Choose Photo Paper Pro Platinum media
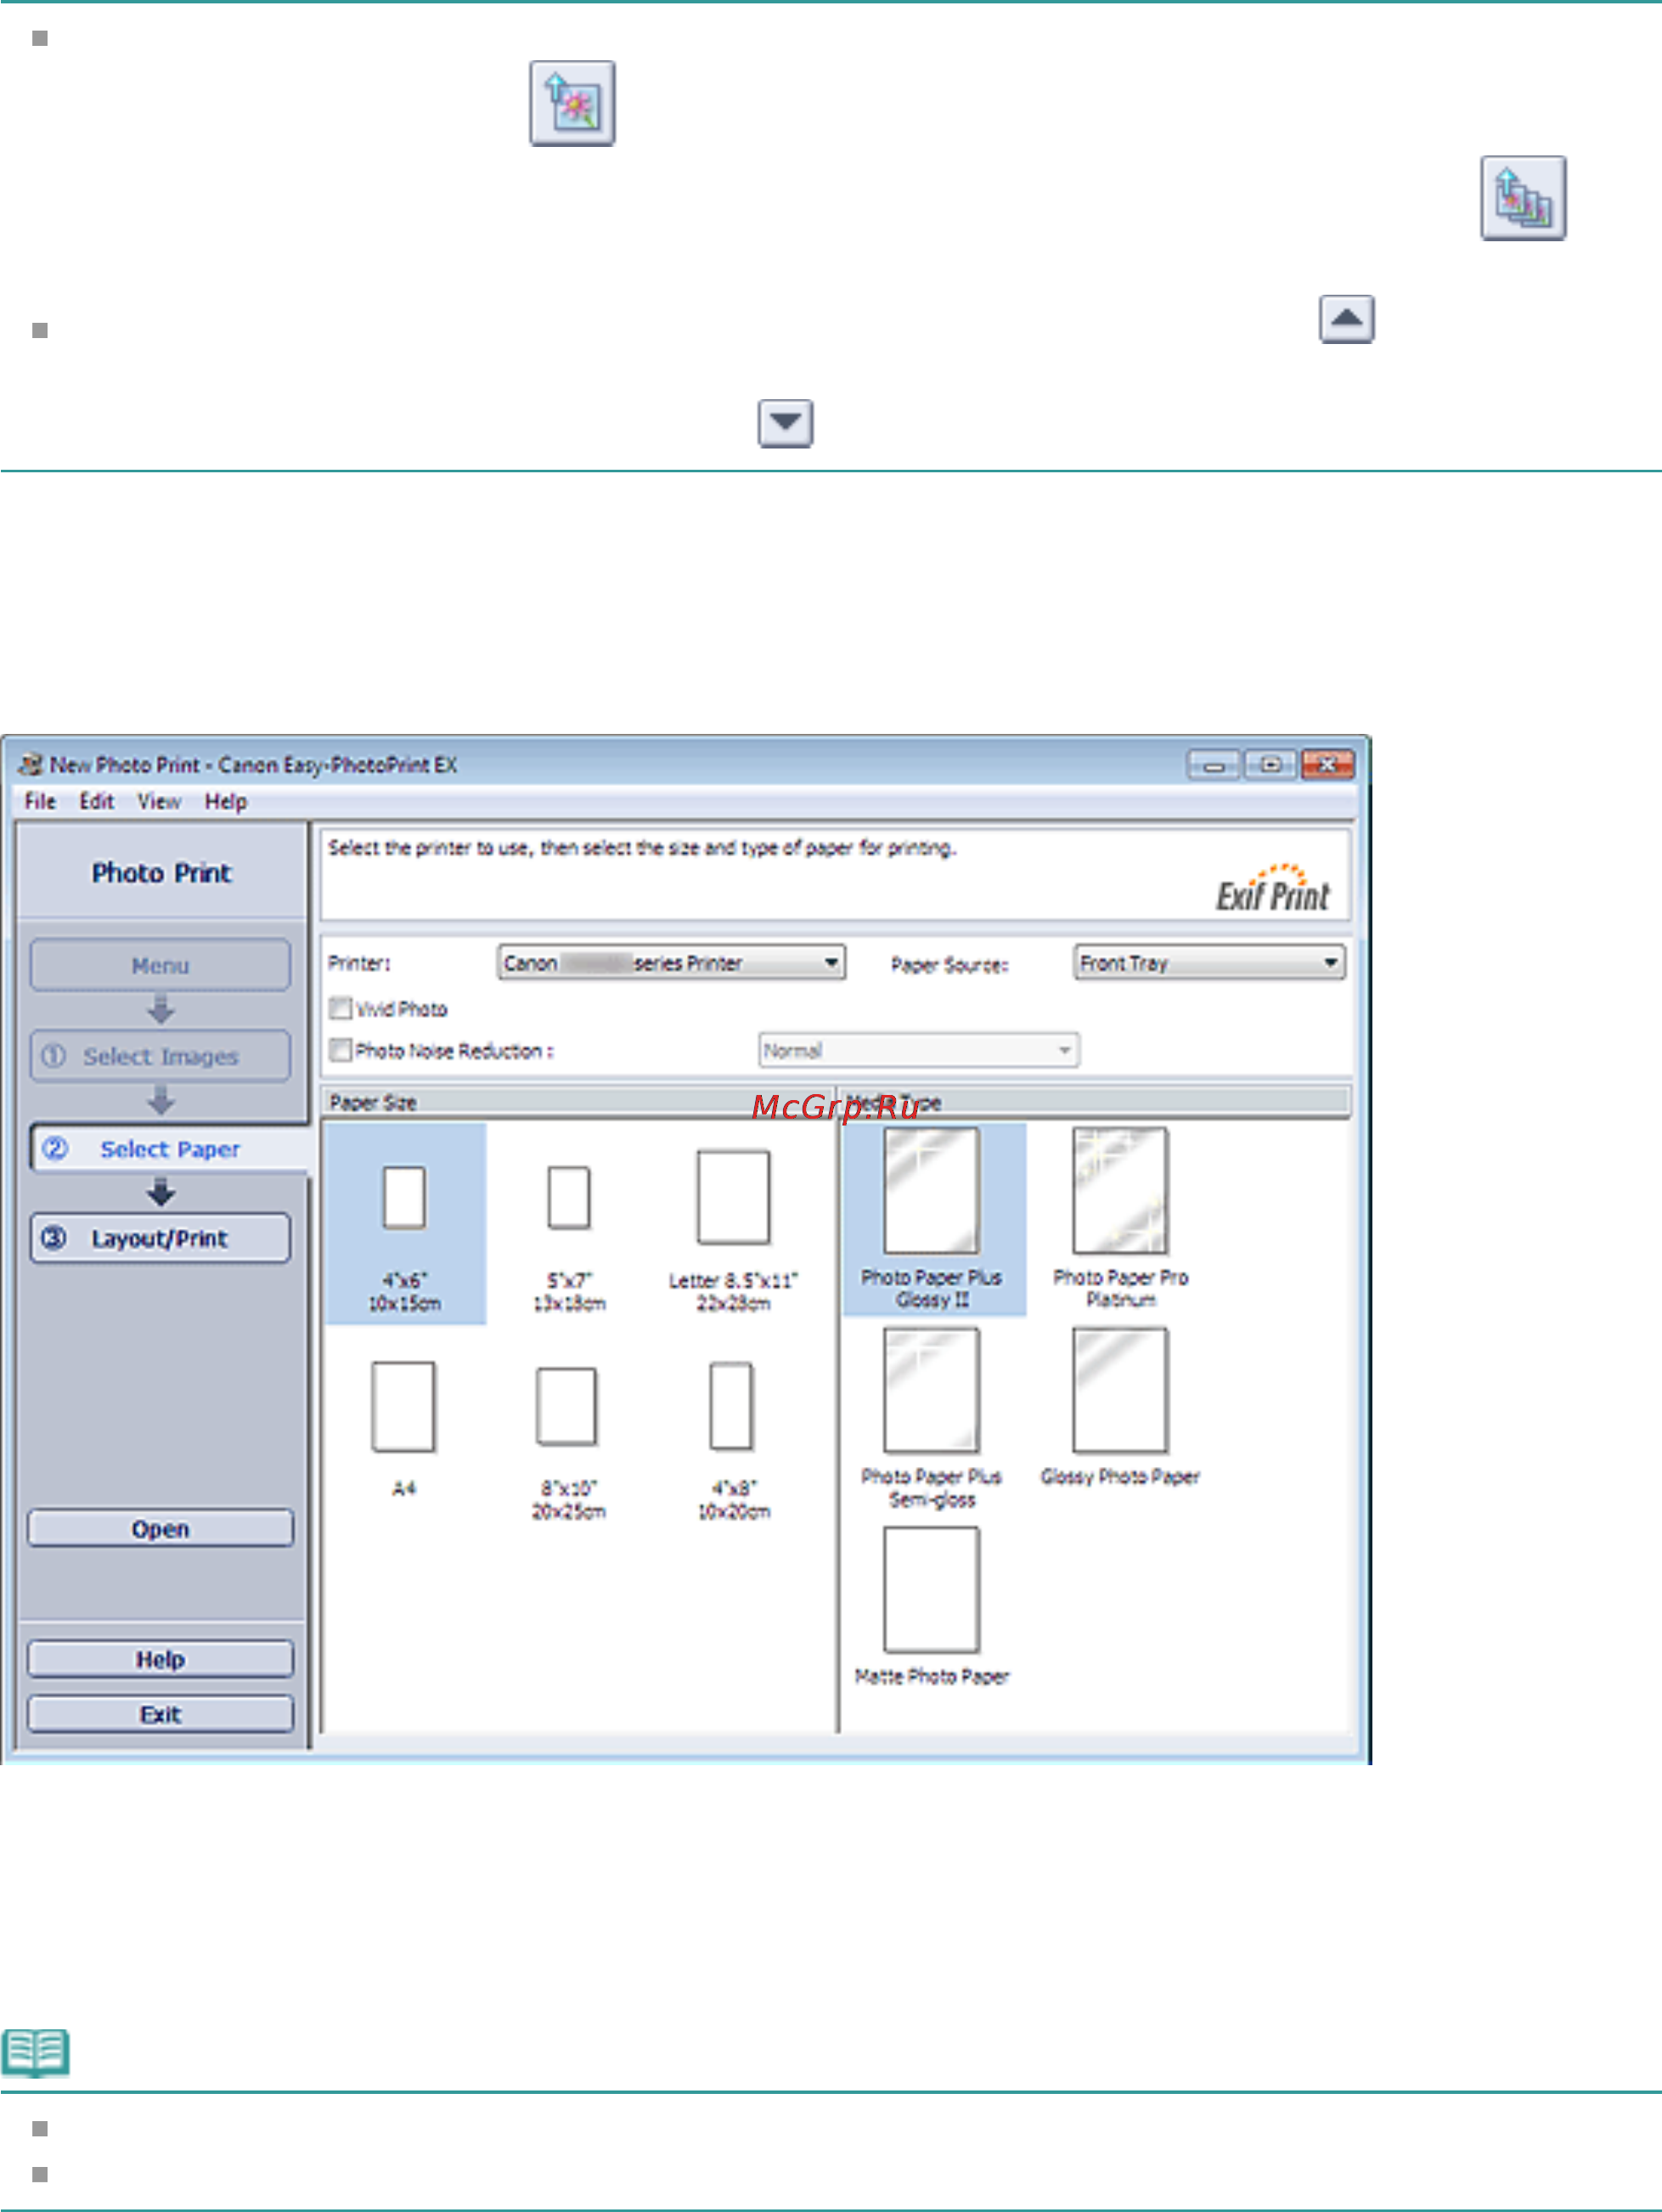The image size is (1662, 2212). (1120, 1219)
